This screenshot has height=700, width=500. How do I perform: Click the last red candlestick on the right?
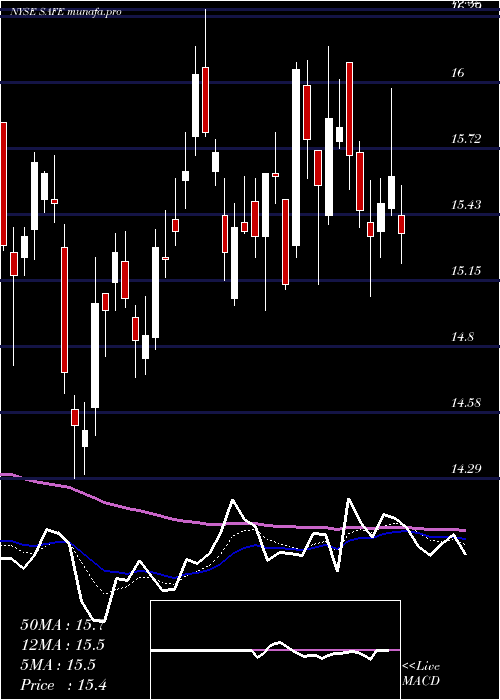click(x=401, y=224)
